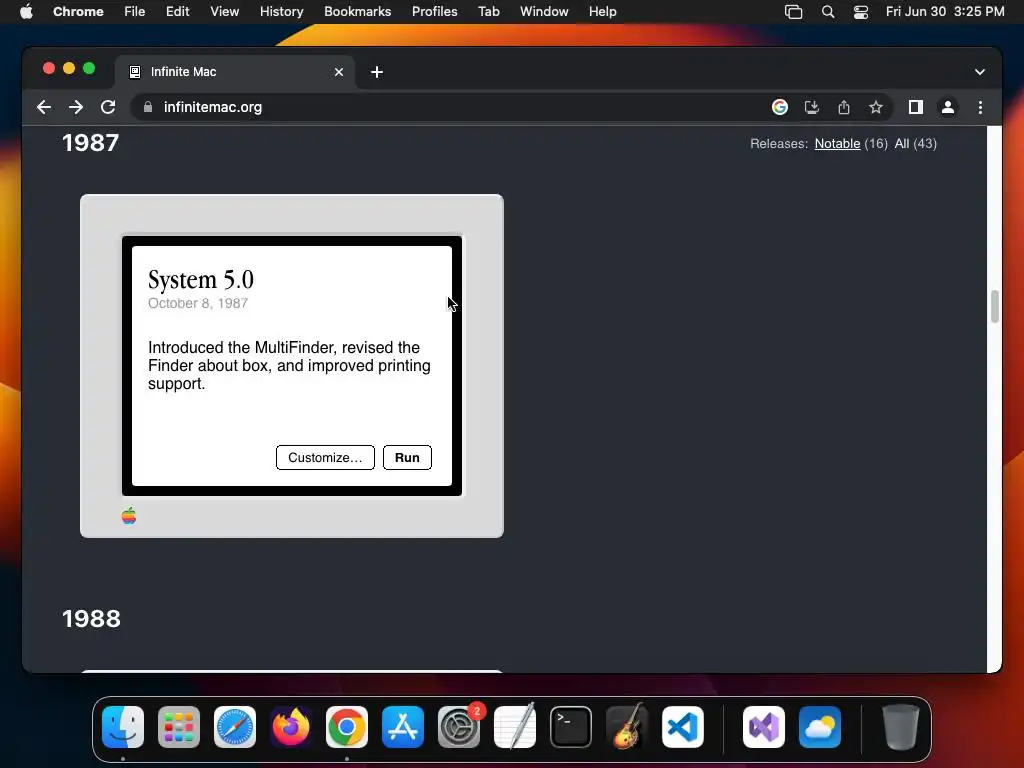Open App Store from the Dock
Viewport: 1024px width, 768px height.
403,727
